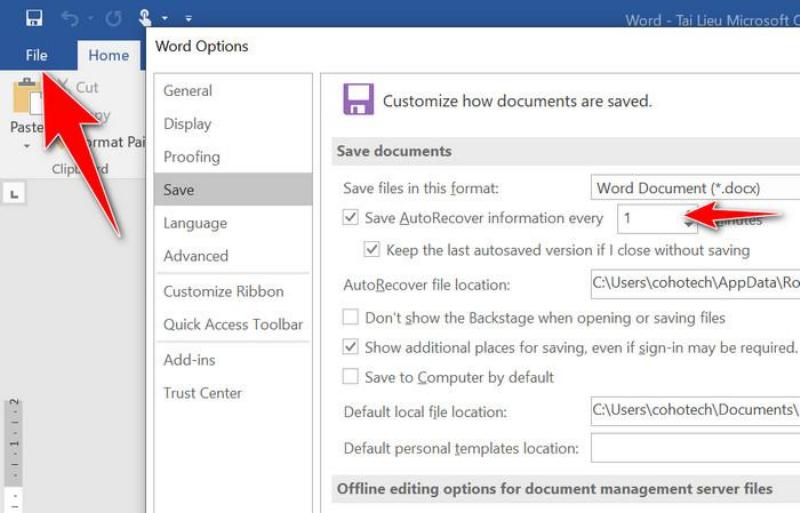Image resolution: width=800 pixels, height=513 pixels.
Task: Click the Redo/Repeat circular arrow icon
Action: (x=113, y=19)
